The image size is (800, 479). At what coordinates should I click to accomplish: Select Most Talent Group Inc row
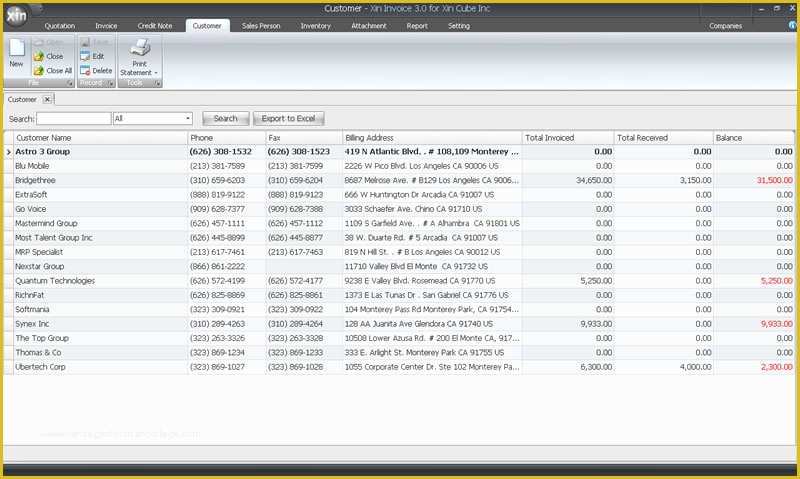coord(399,238)
